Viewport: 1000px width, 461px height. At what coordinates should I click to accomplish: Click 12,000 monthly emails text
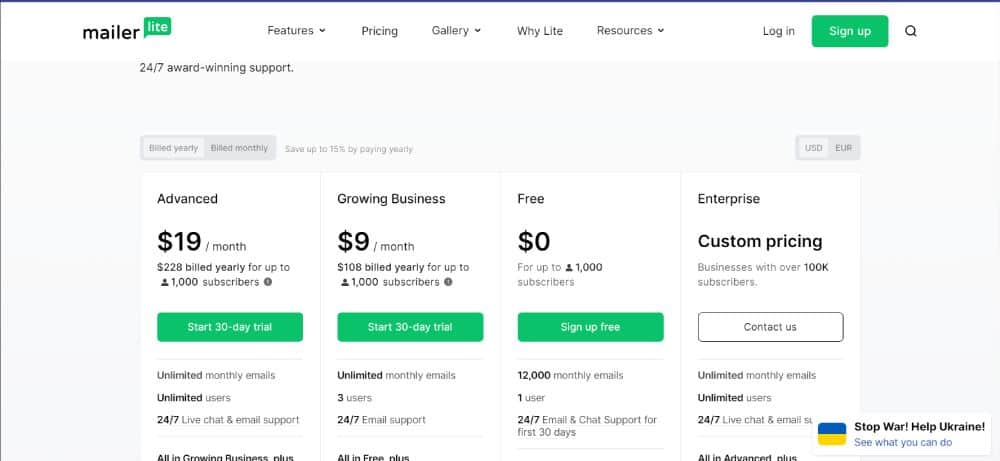[570, 376]
